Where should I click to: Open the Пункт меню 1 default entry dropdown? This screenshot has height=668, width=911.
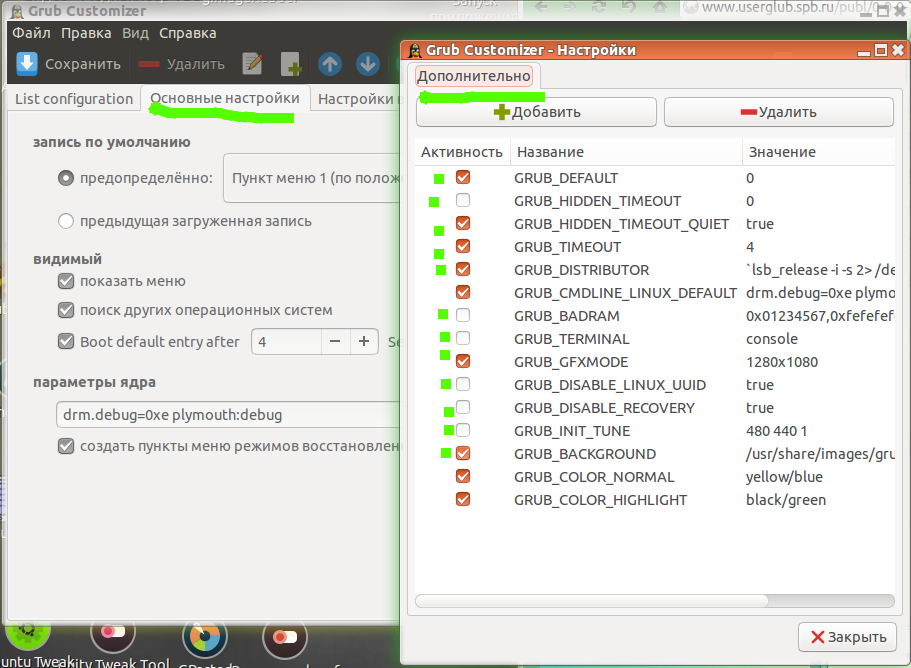click(313, 178)
